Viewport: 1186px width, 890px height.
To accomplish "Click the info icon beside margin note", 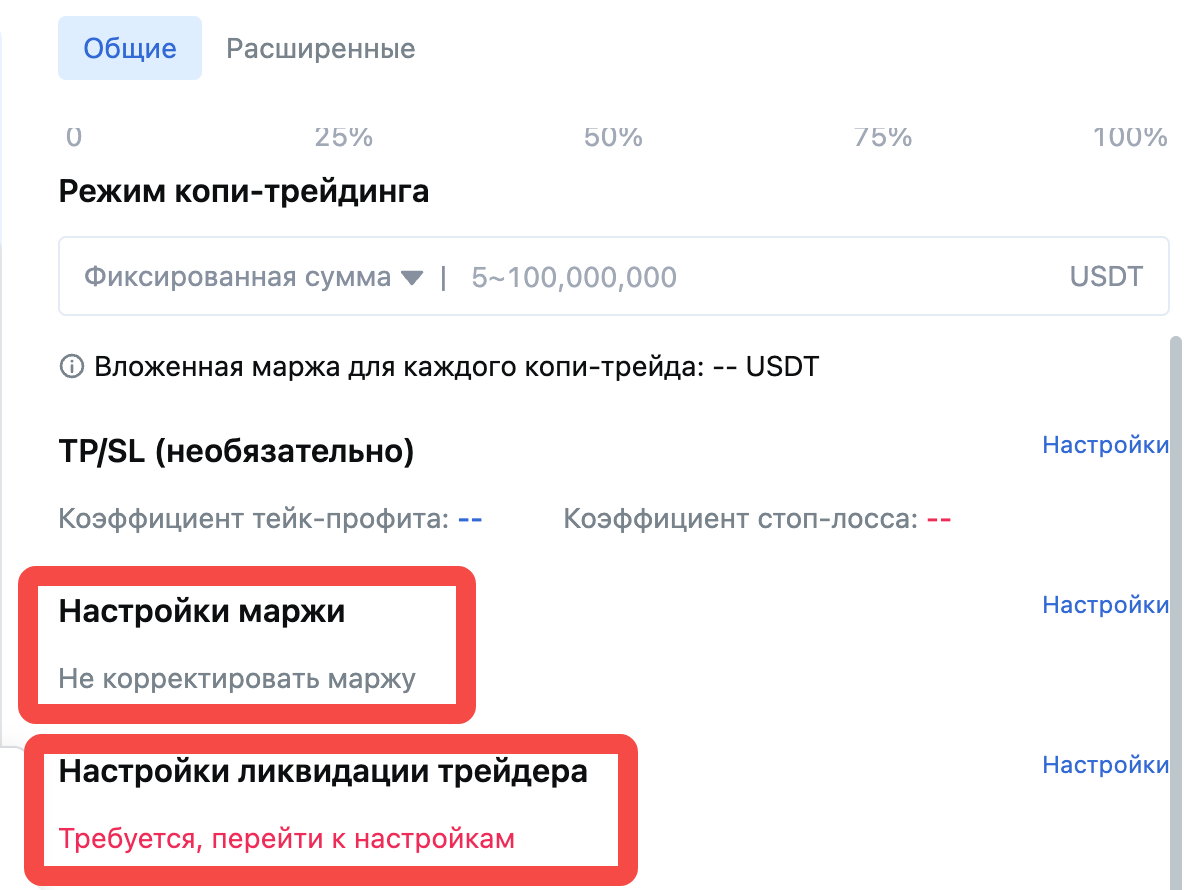I will pyautogui.click(x=71, y=367).
